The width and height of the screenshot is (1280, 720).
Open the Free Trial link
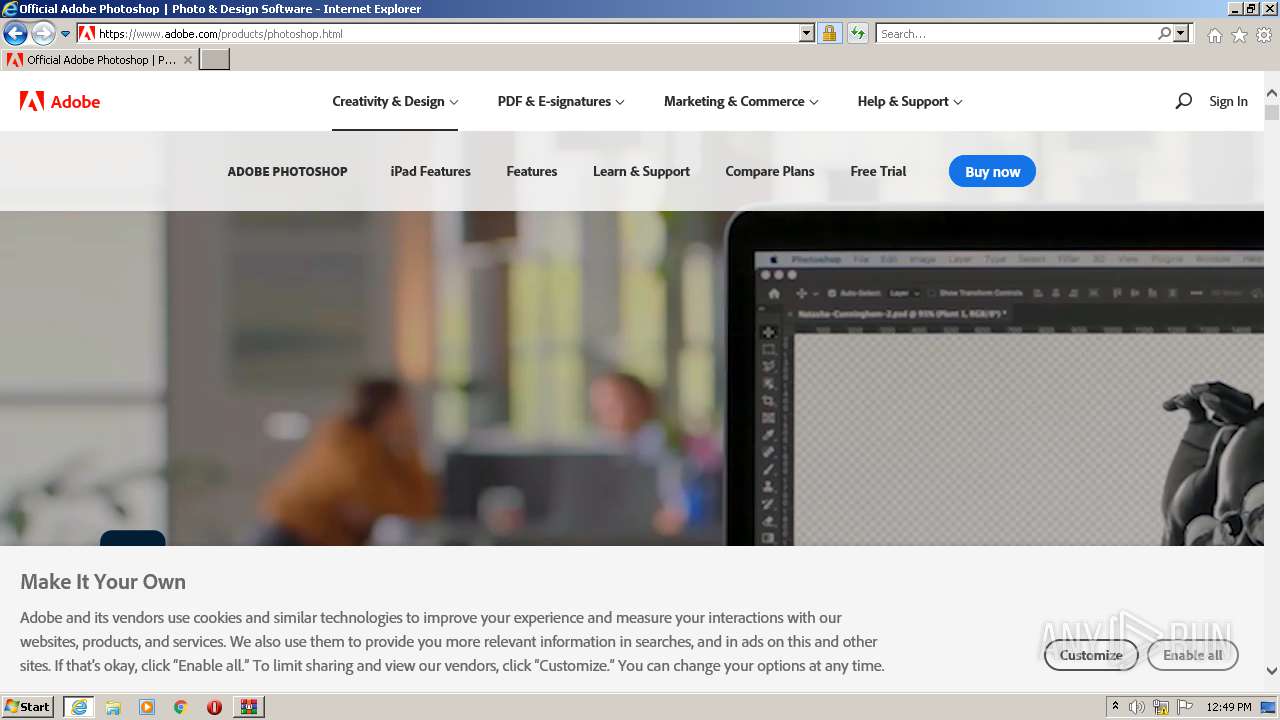pos(878,171)
